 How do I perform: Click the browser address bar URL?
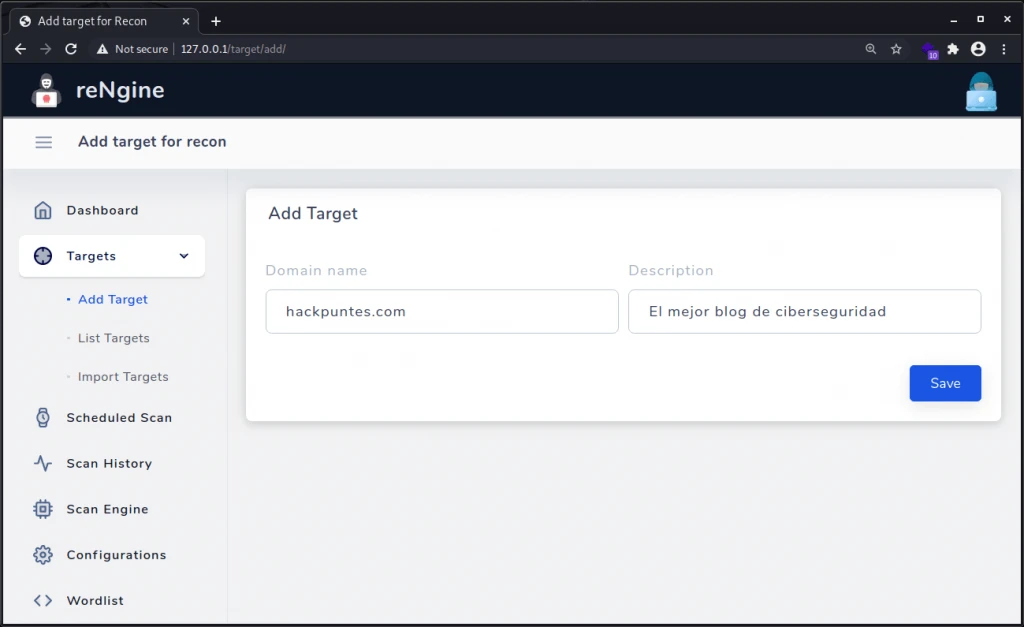tap(233, 49)
